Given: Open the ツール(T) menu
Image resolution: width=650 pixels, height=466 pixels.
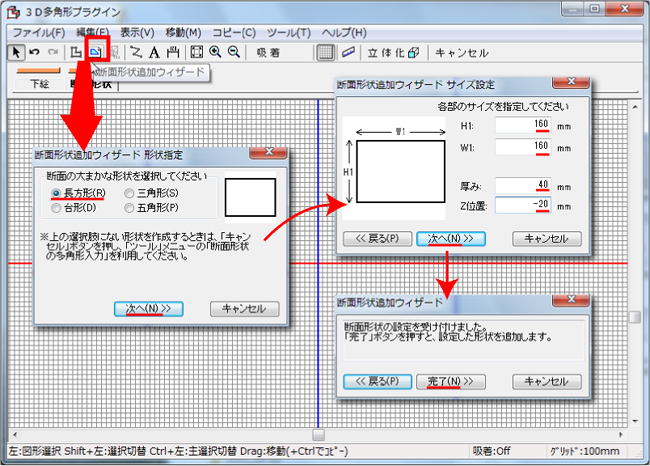Looking at the screenshot, I should (291, 33).
